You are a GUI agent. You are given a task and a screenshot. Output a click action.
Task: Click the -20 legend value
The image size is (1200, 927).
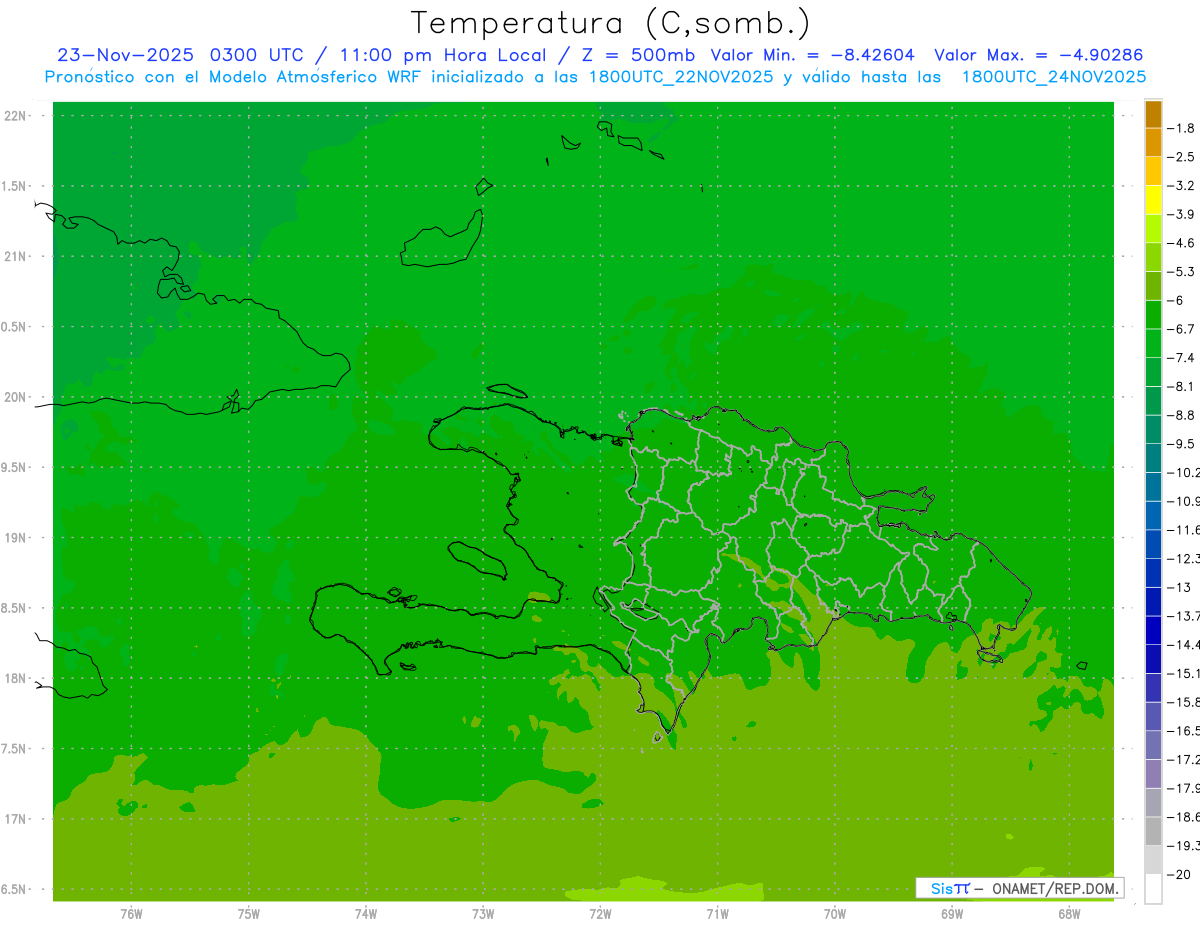1179,874
